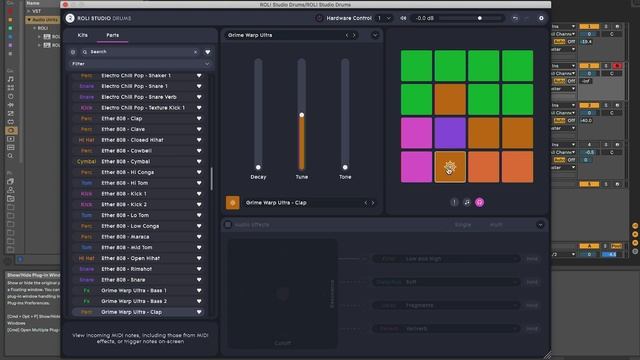
Task: Select Ether 808 - Kick 2 part
Action: pos(139,204)
